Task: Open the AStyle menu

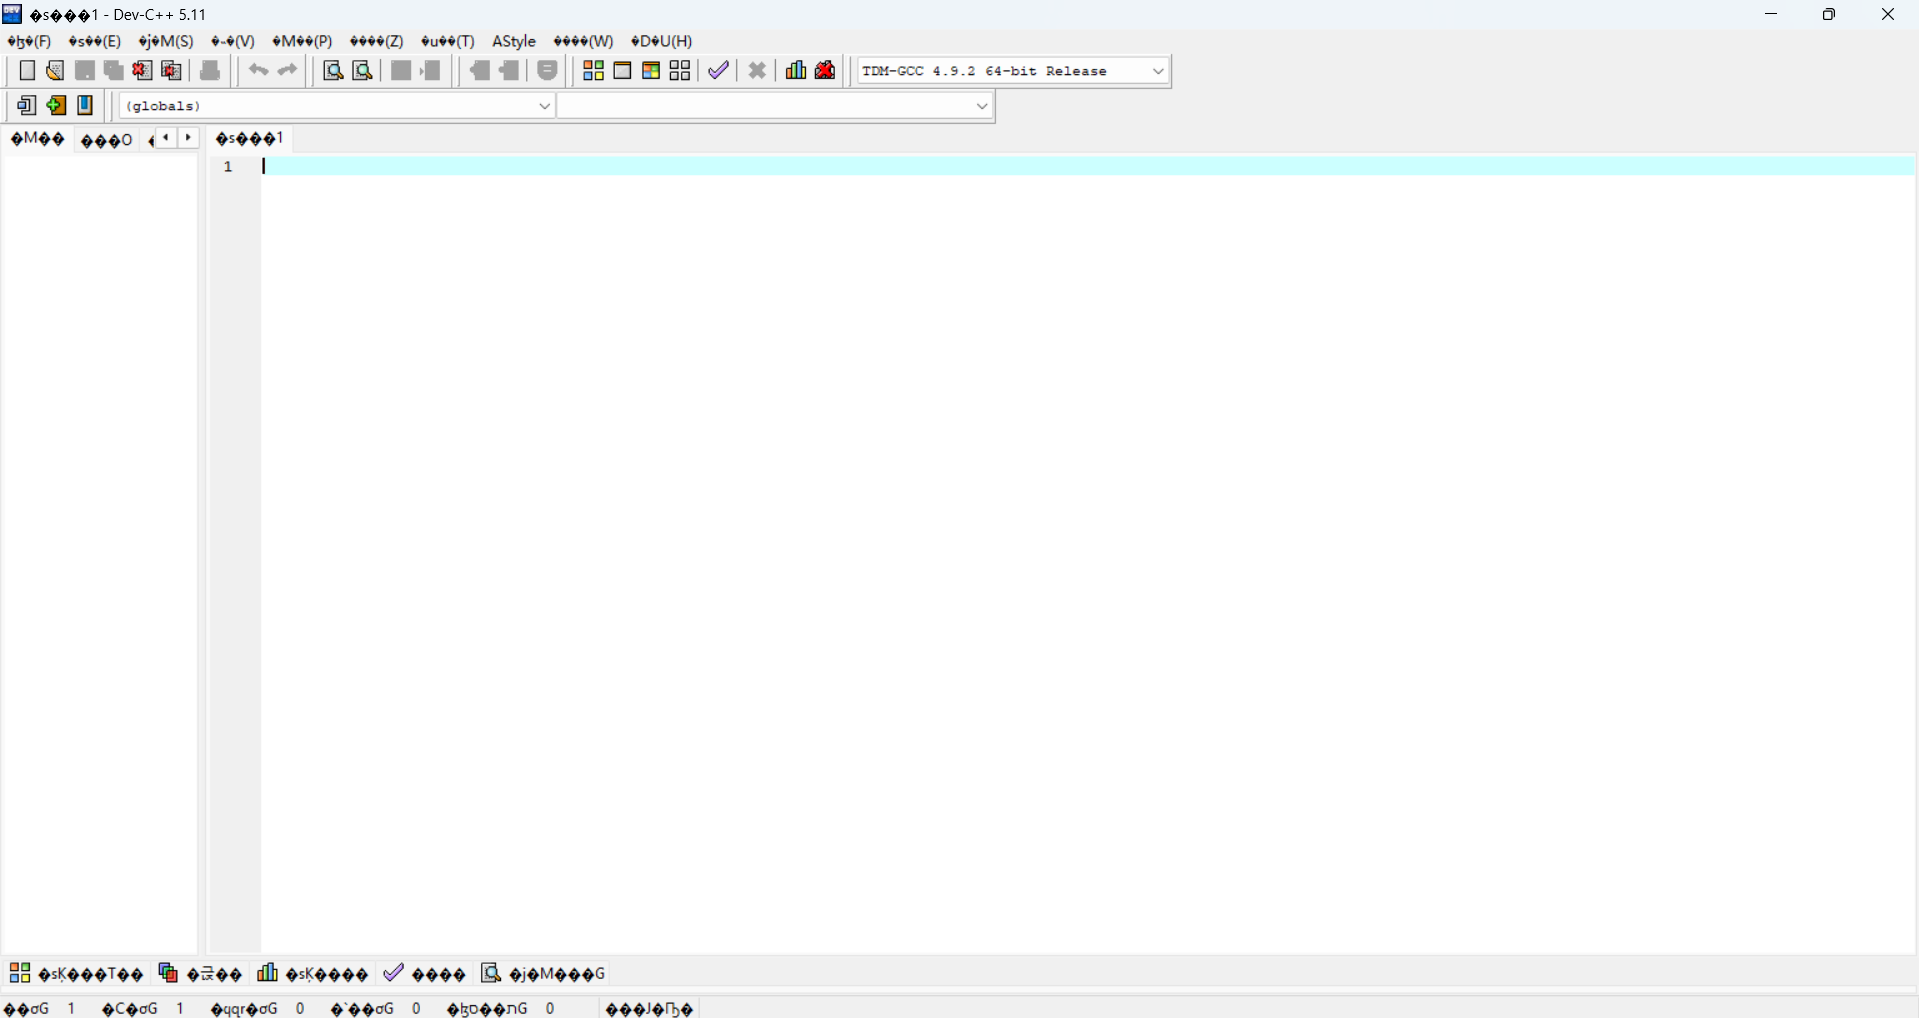Action: click(x=514, y=41)
